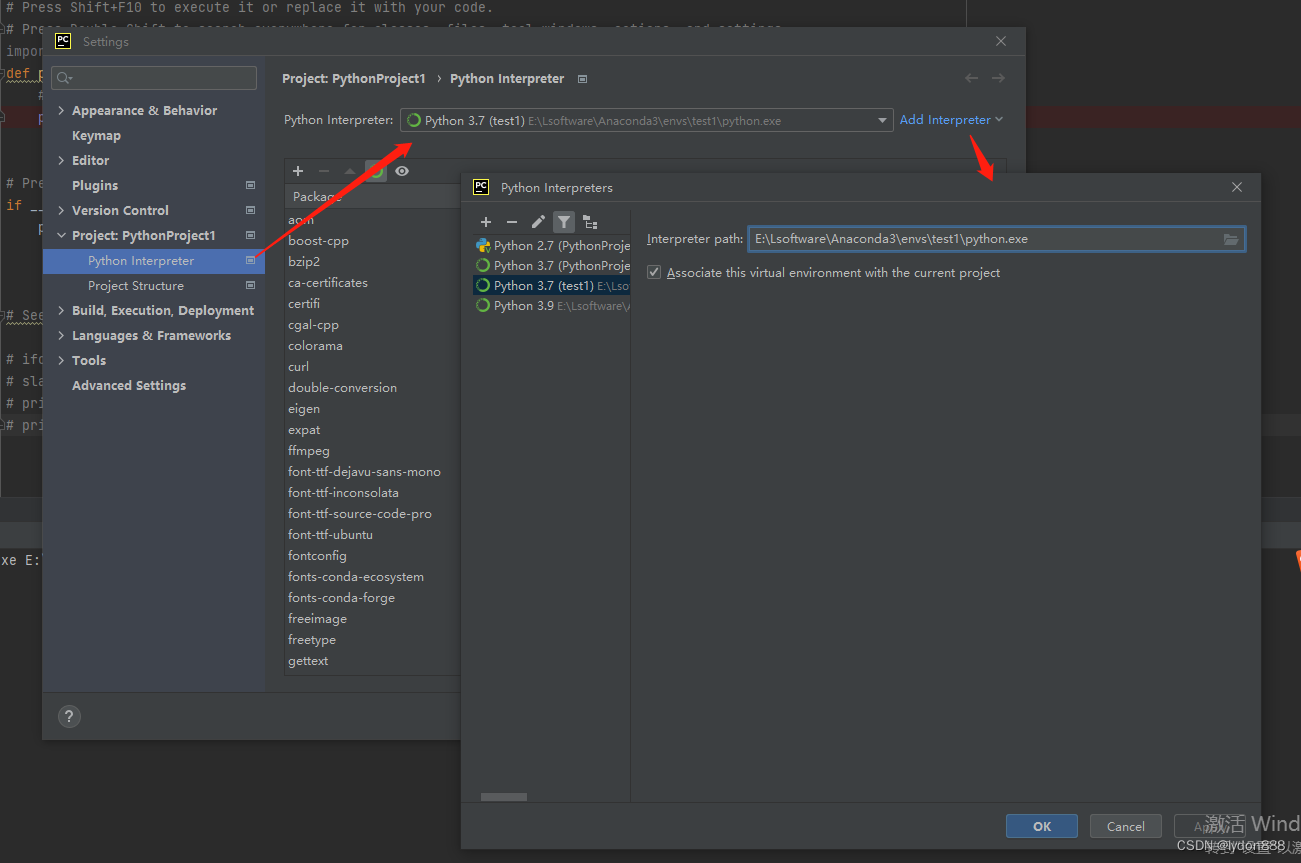The image size is (1301, 863).
Task: Expand the Editor section
Action: click(x=62, y=160)
